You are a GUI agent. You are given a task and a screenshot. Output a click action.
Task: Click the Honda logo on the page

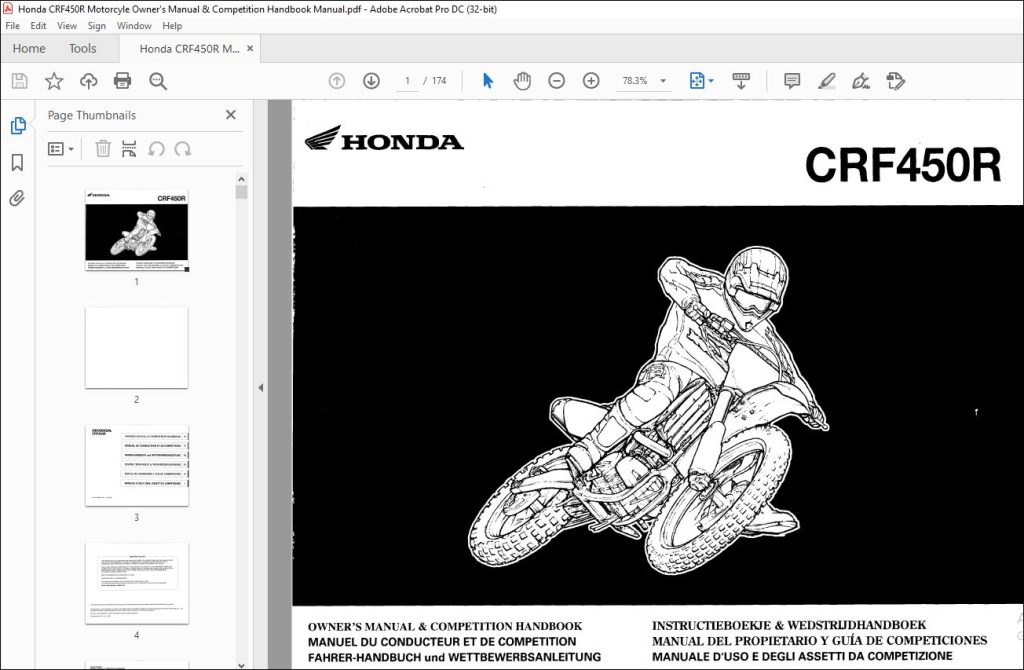pyautogui.click(x=384, y=138)
